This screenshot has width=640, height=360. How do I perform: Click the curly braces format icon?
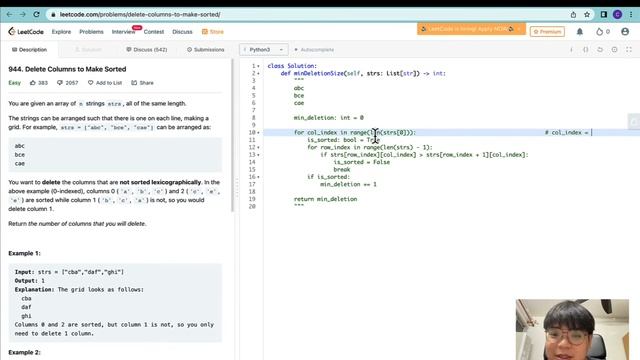[x=586, y=50]
